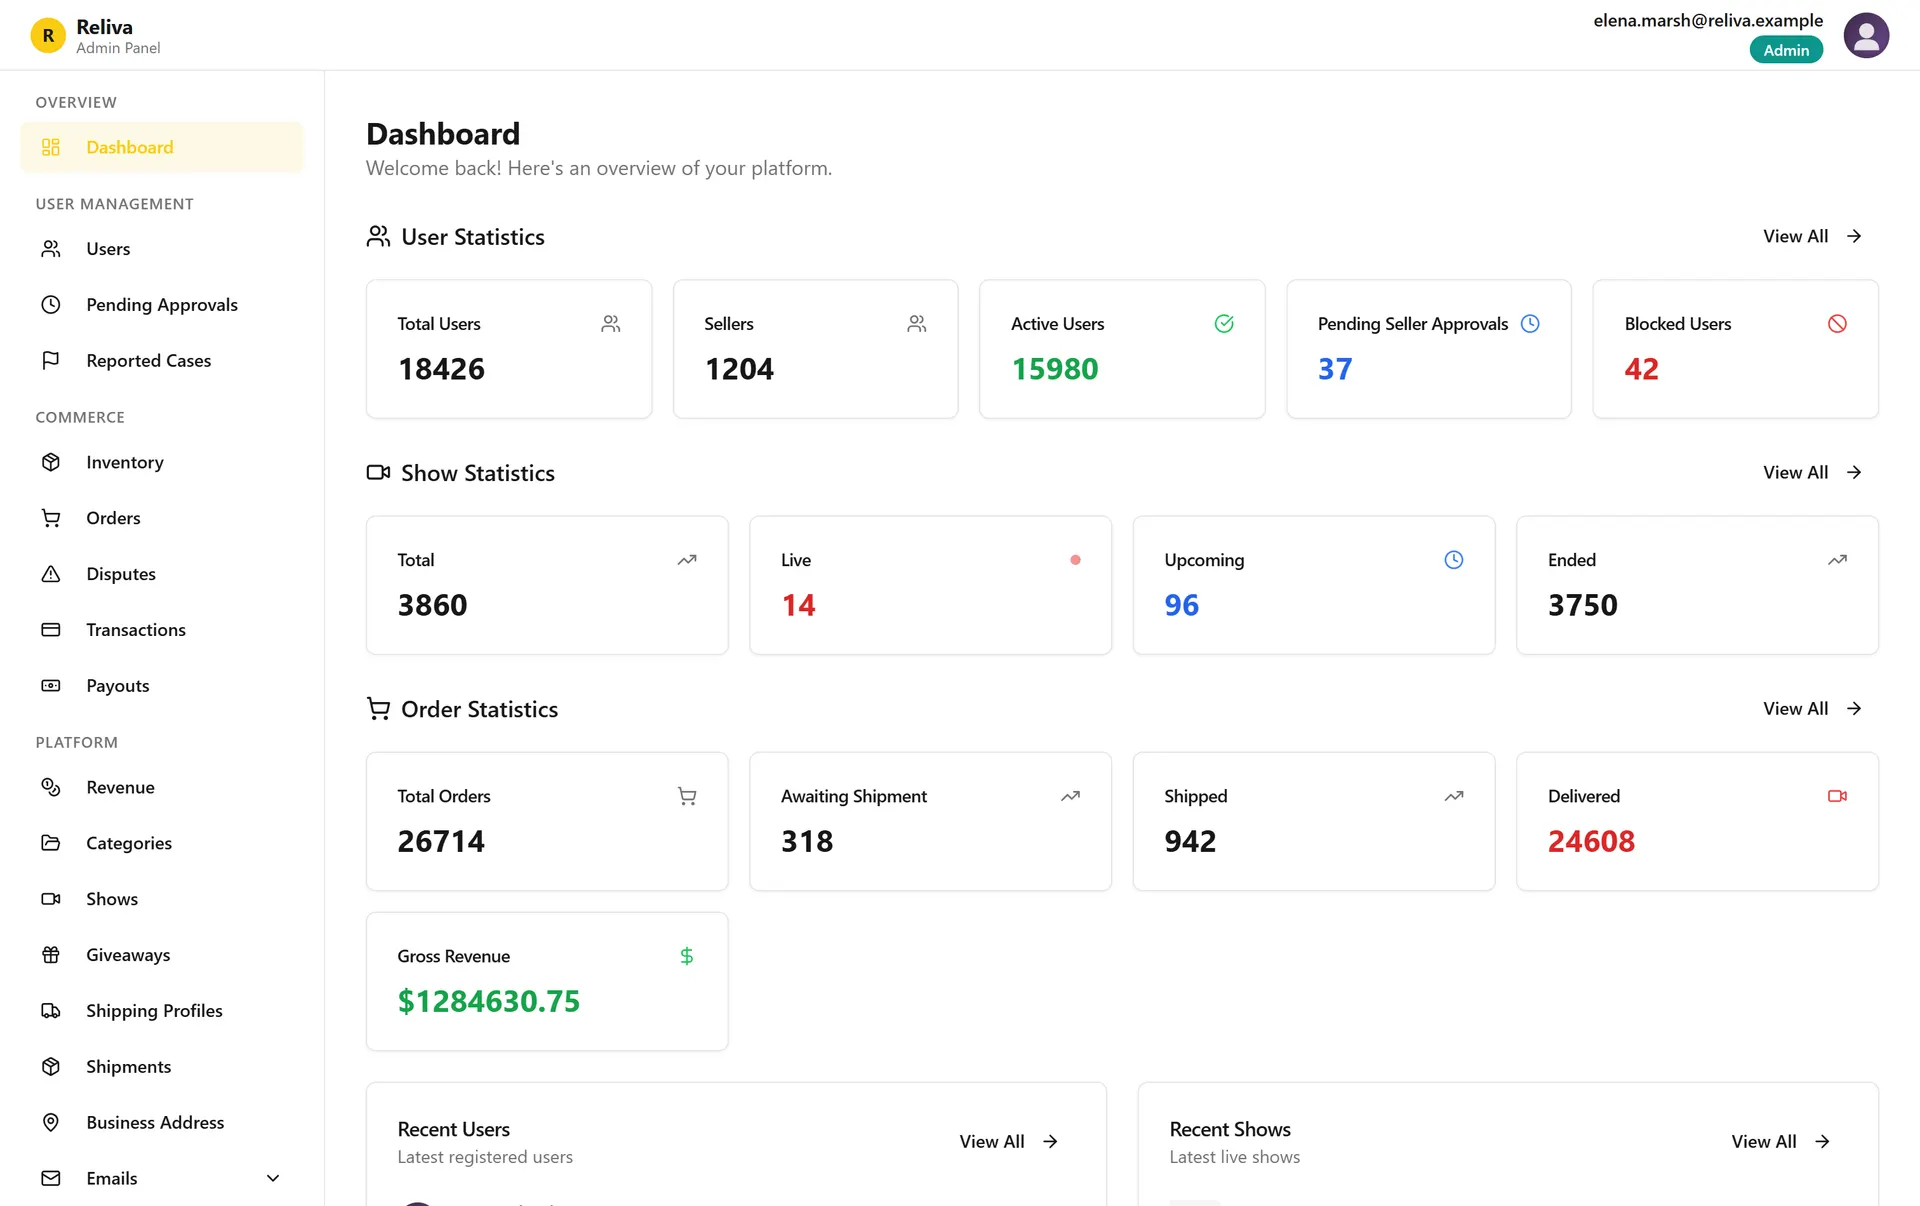Open the Awaiting Shipment card showing 318
The image size is (1920, 1206).
[x=930, y=821]
